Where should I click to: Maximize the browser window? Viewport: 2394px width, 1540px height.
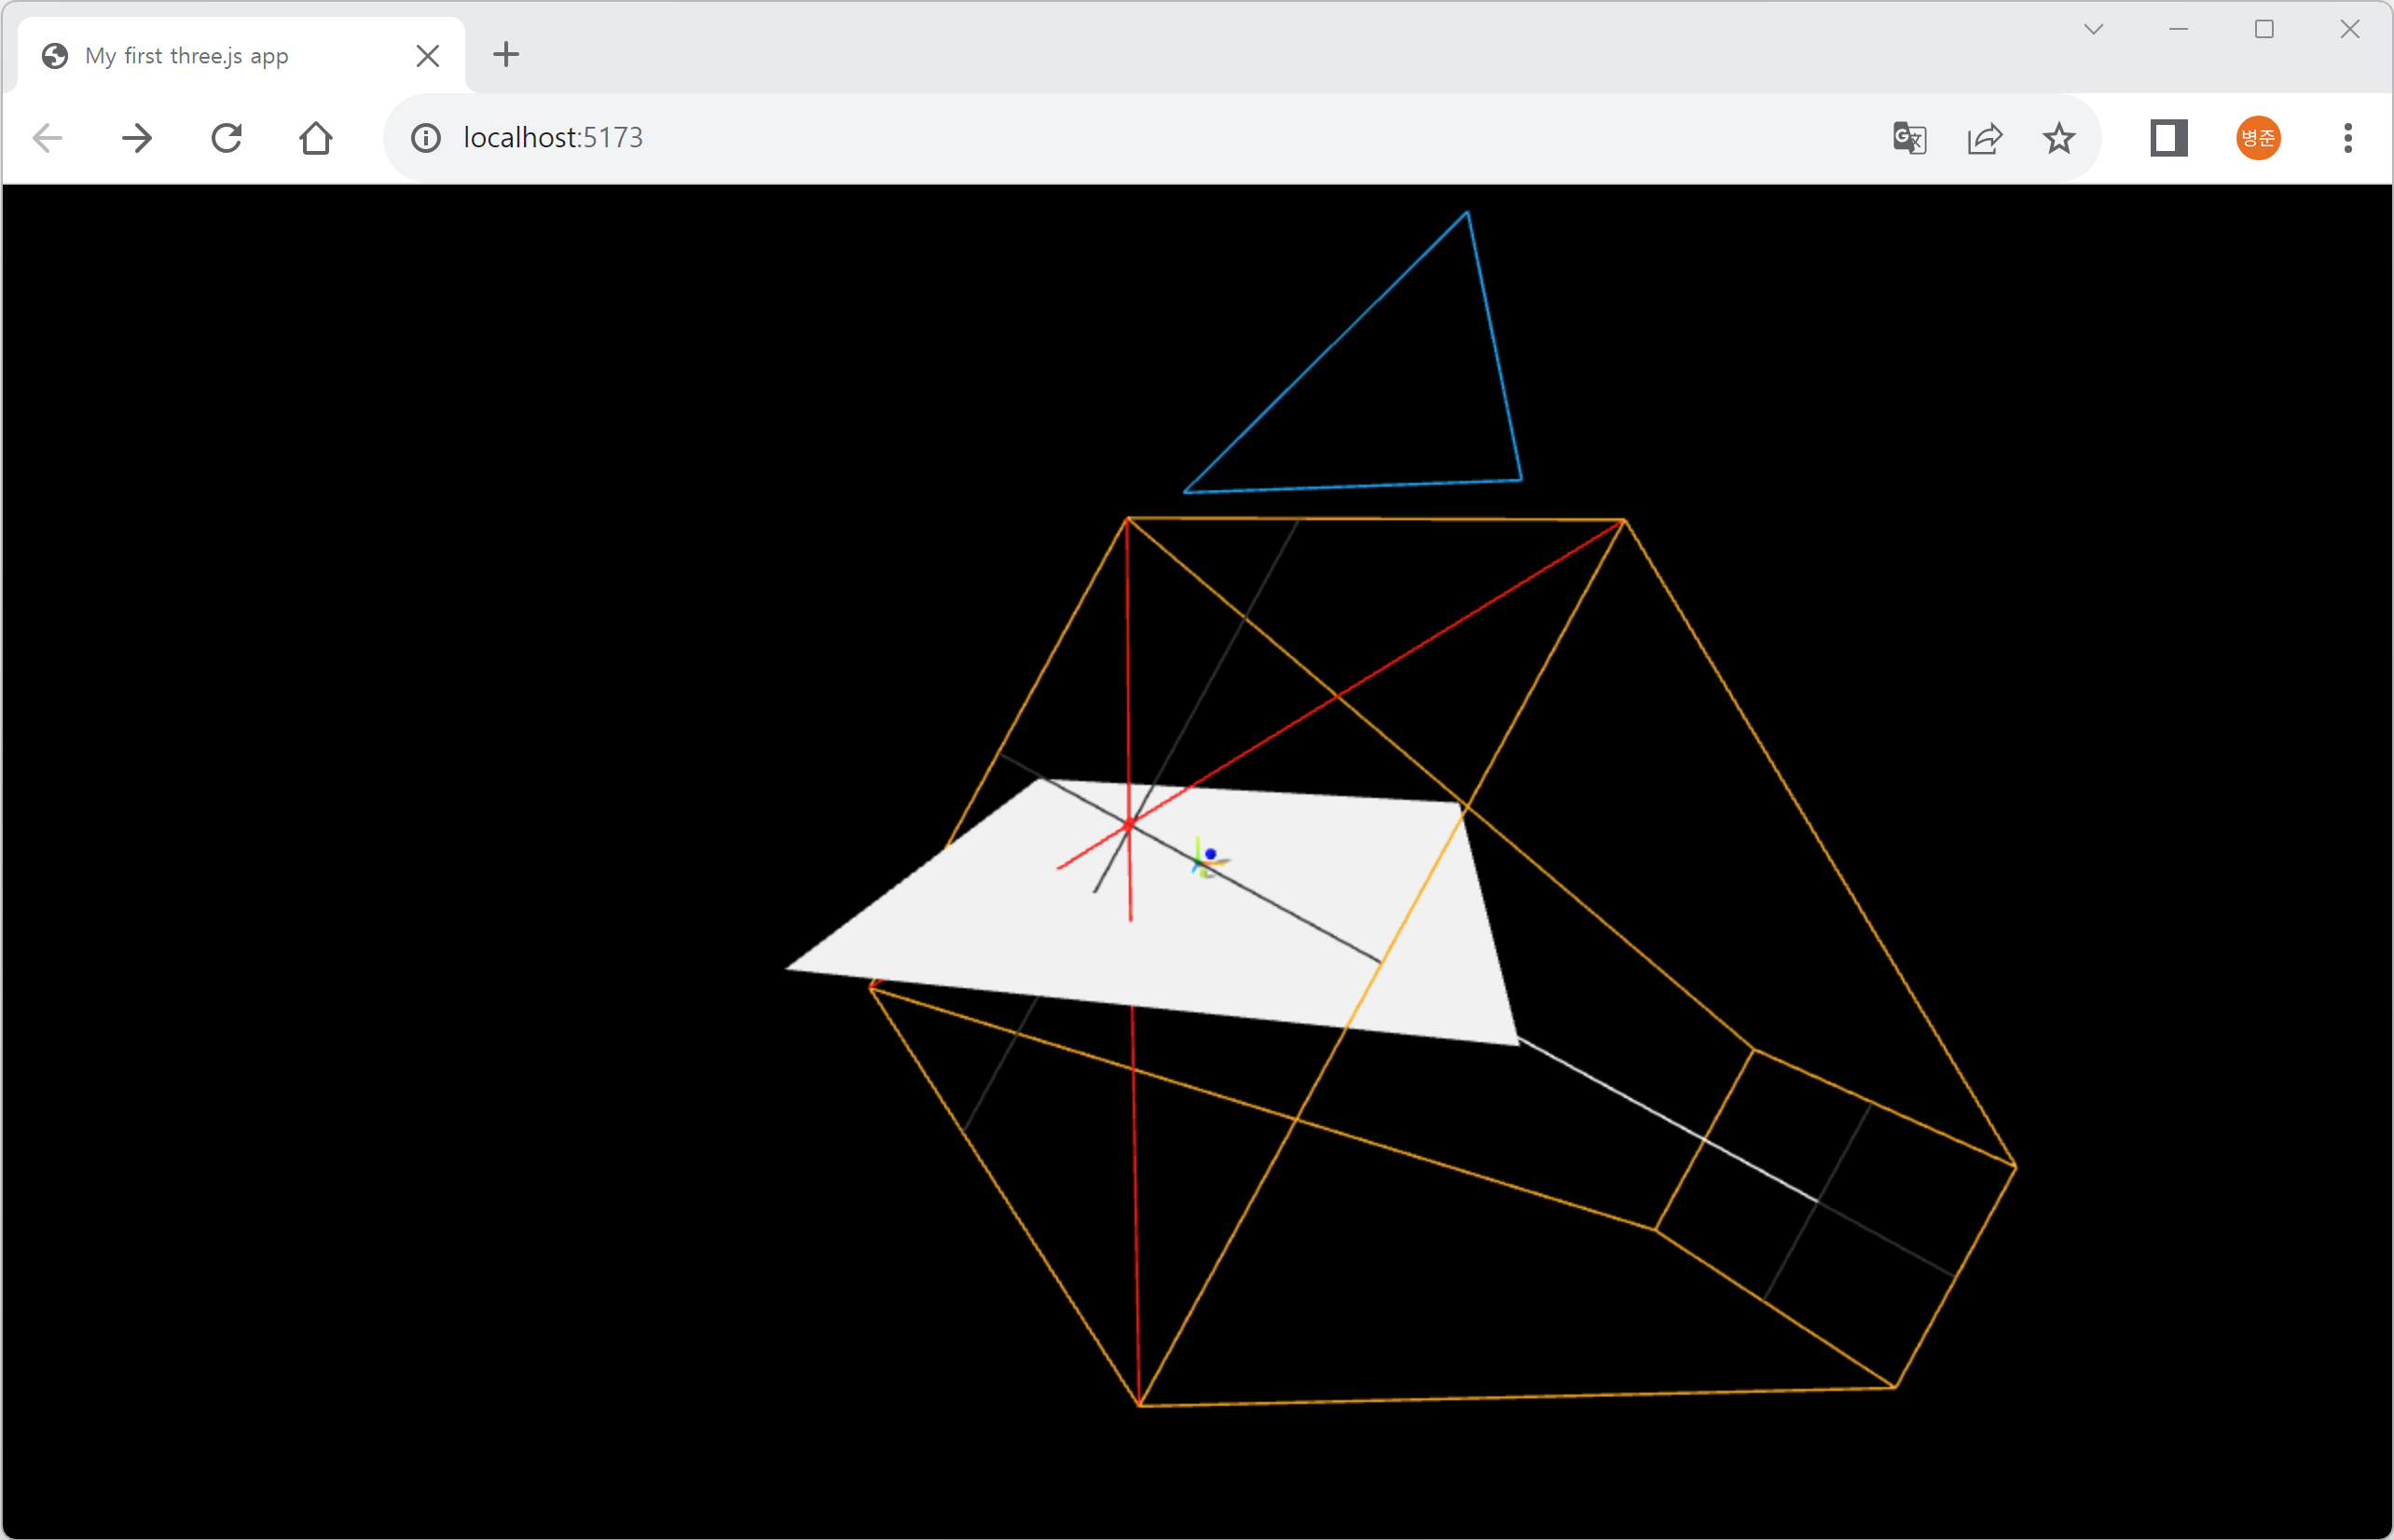pos(2264,29)
